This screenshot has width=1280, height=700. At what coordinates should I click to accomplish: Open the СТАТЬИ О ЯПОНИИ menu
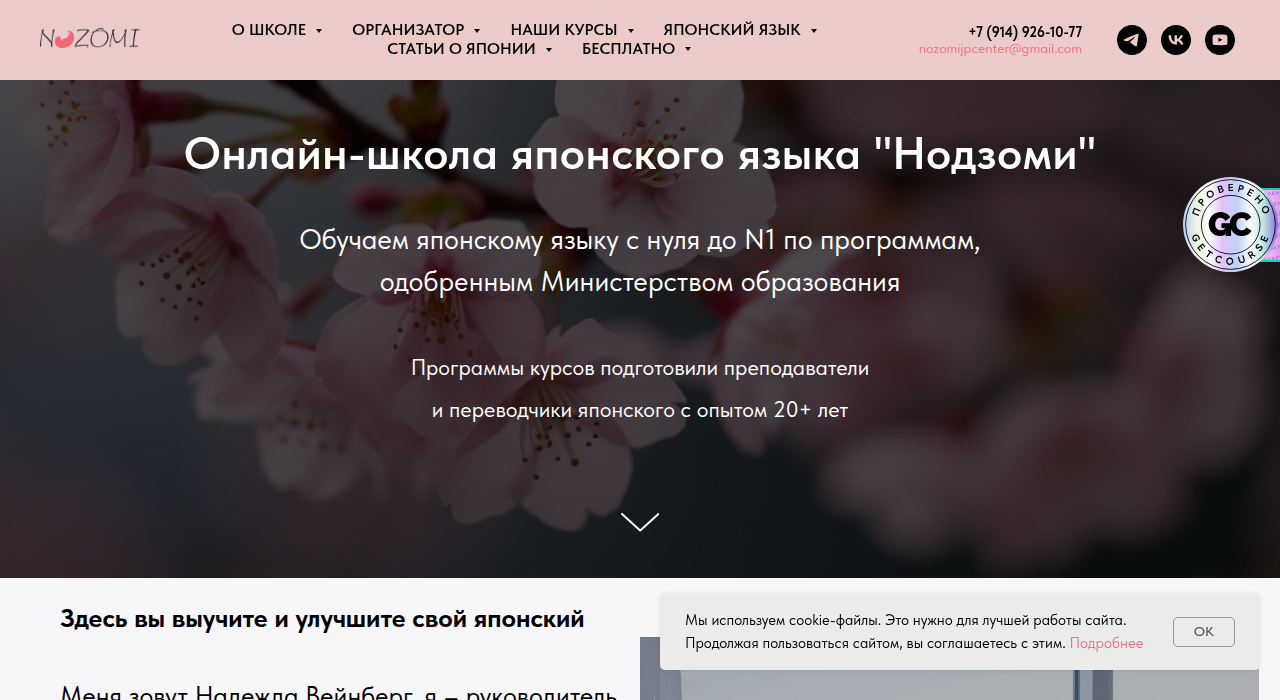461,49
